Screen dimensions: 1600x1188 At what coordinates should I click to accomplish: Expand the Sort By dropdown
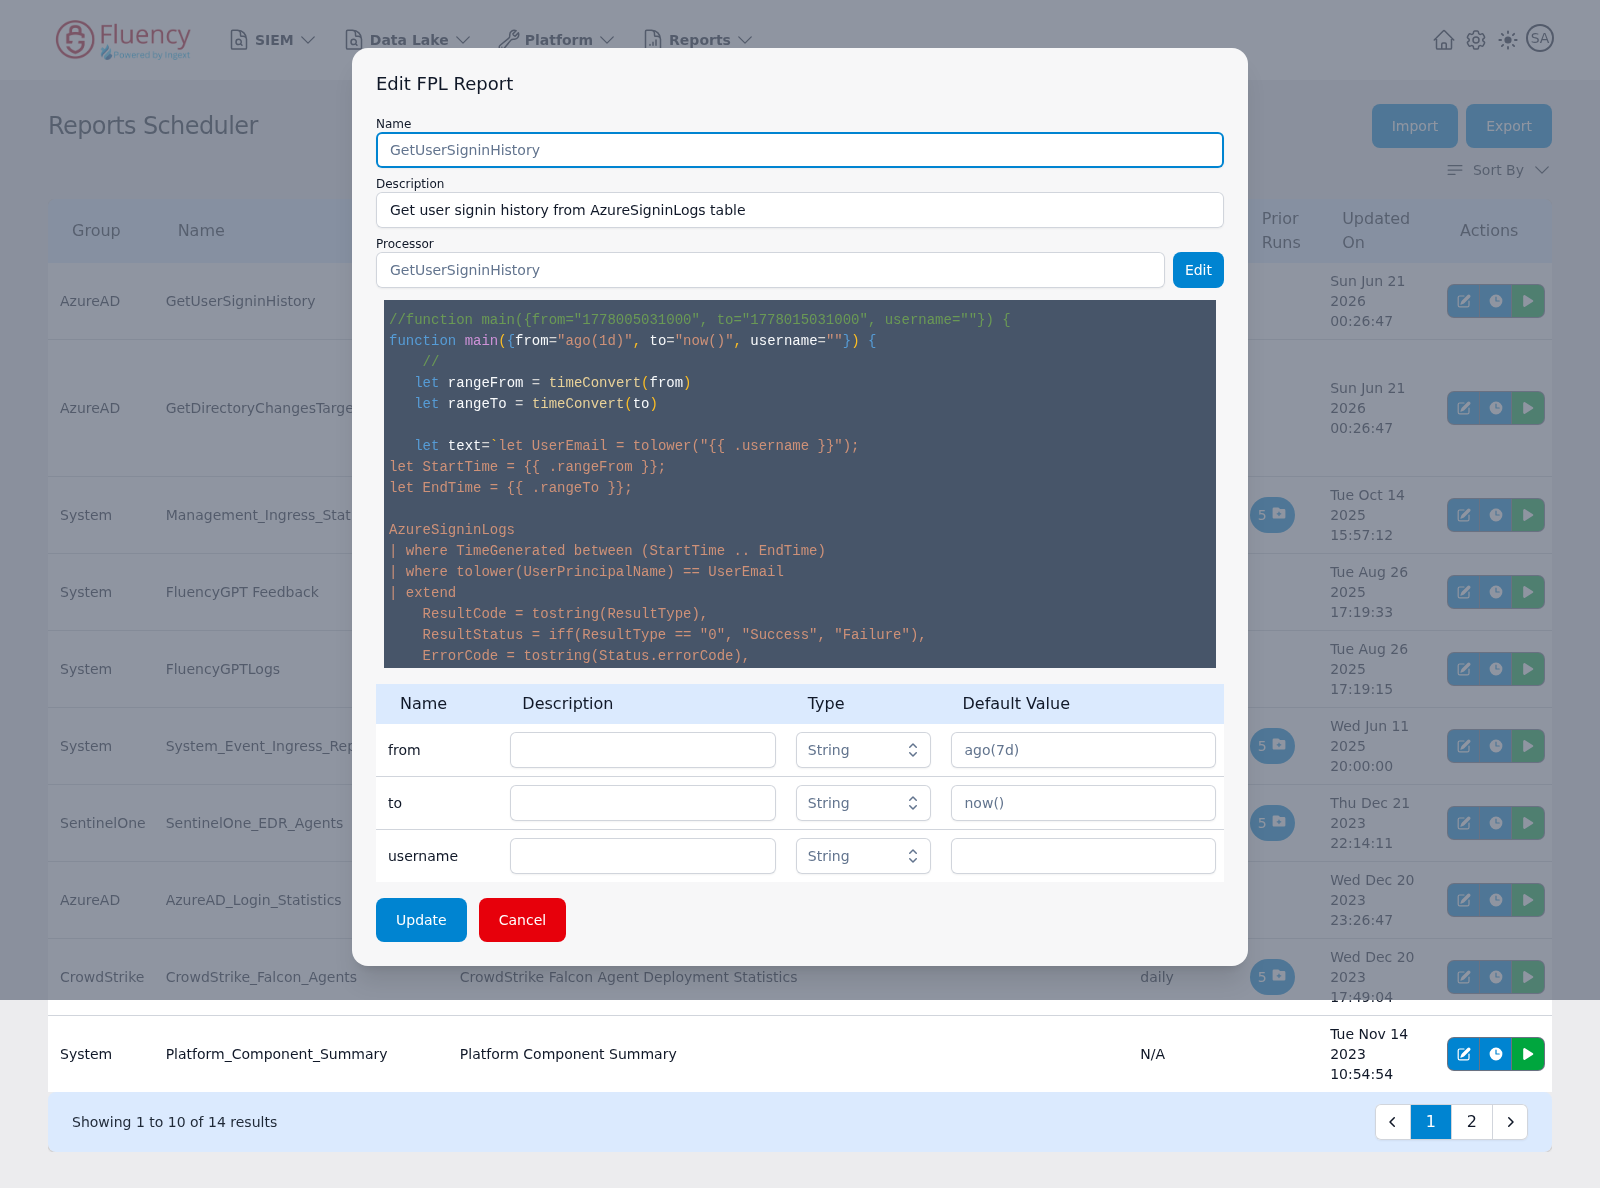(x=1498, y=170)
